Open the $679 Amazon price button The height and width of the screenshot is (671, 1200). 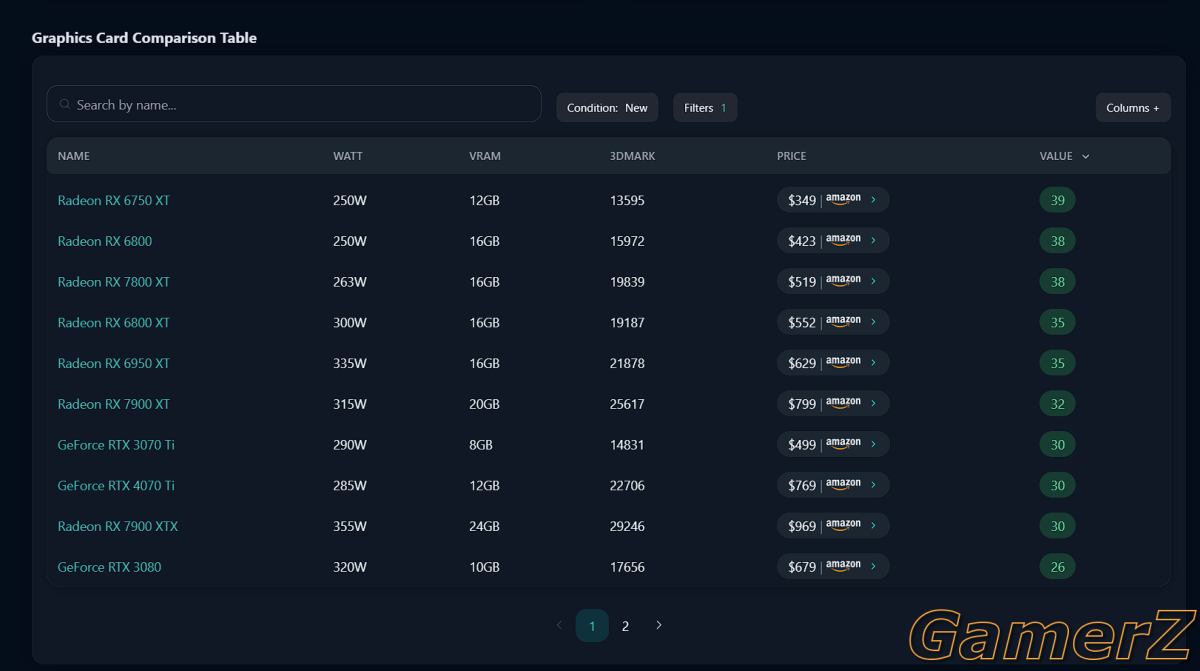click(833, 567)
